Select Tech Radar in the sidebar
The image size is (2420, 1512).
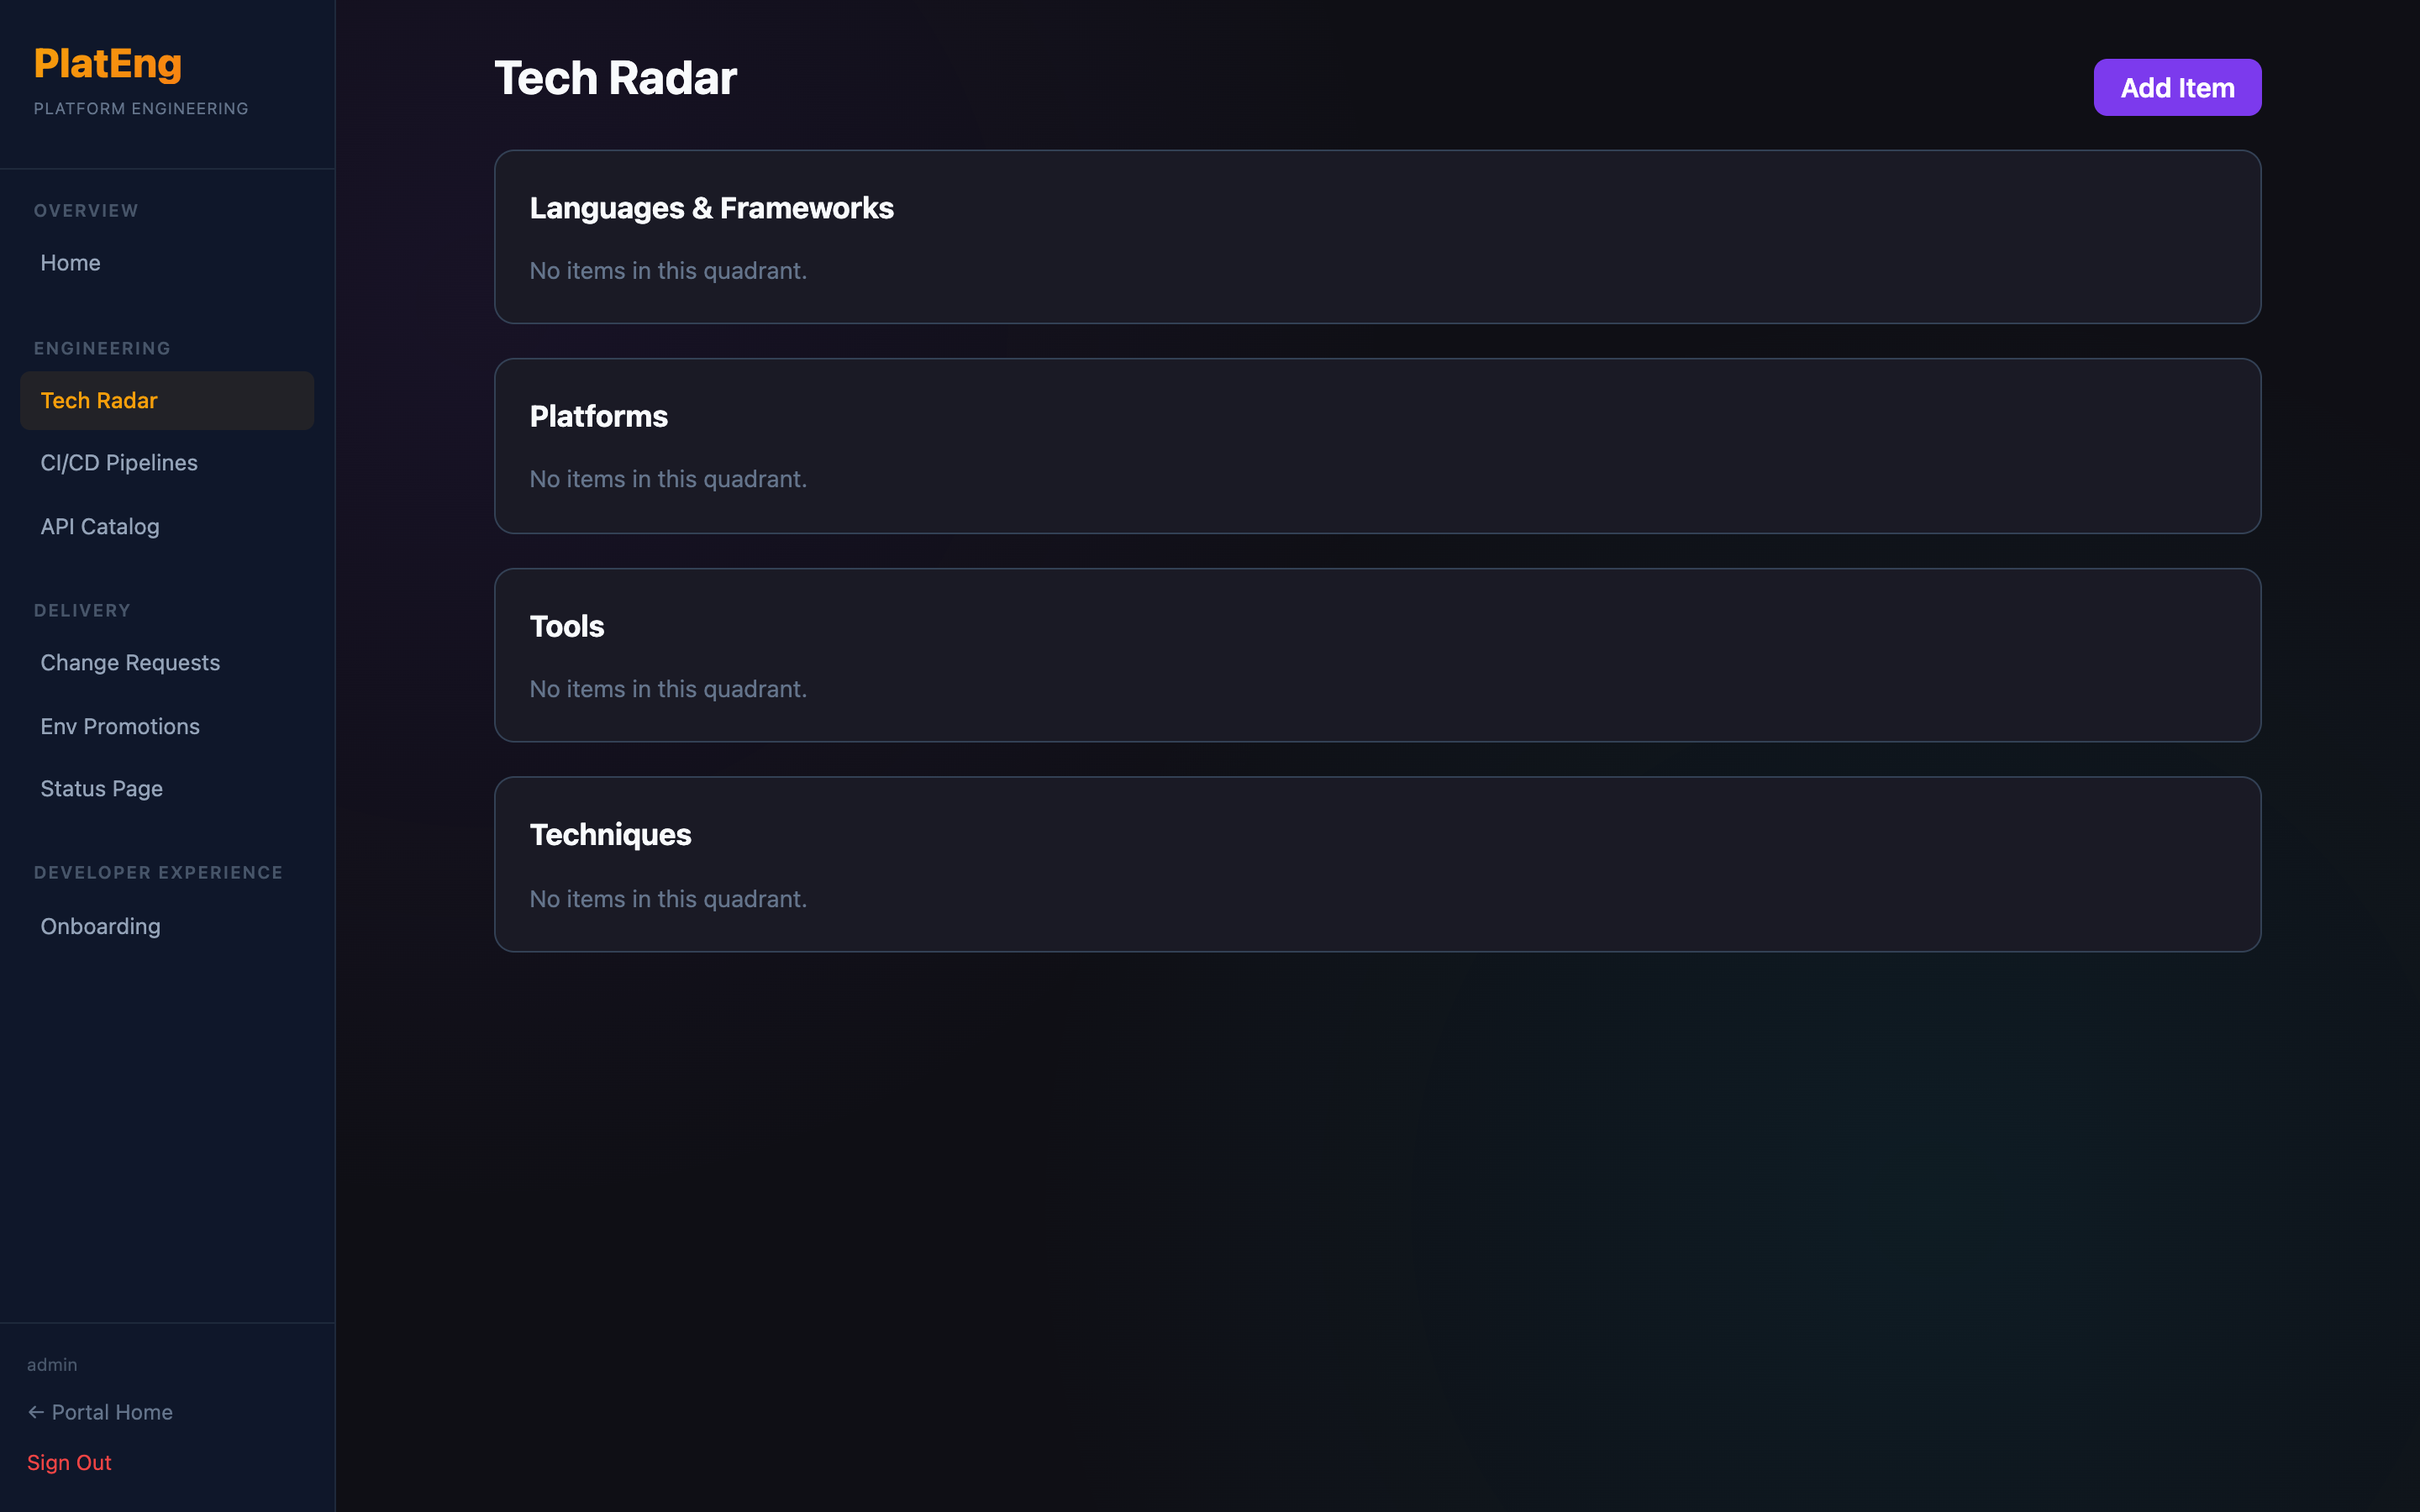coord(99,400)
